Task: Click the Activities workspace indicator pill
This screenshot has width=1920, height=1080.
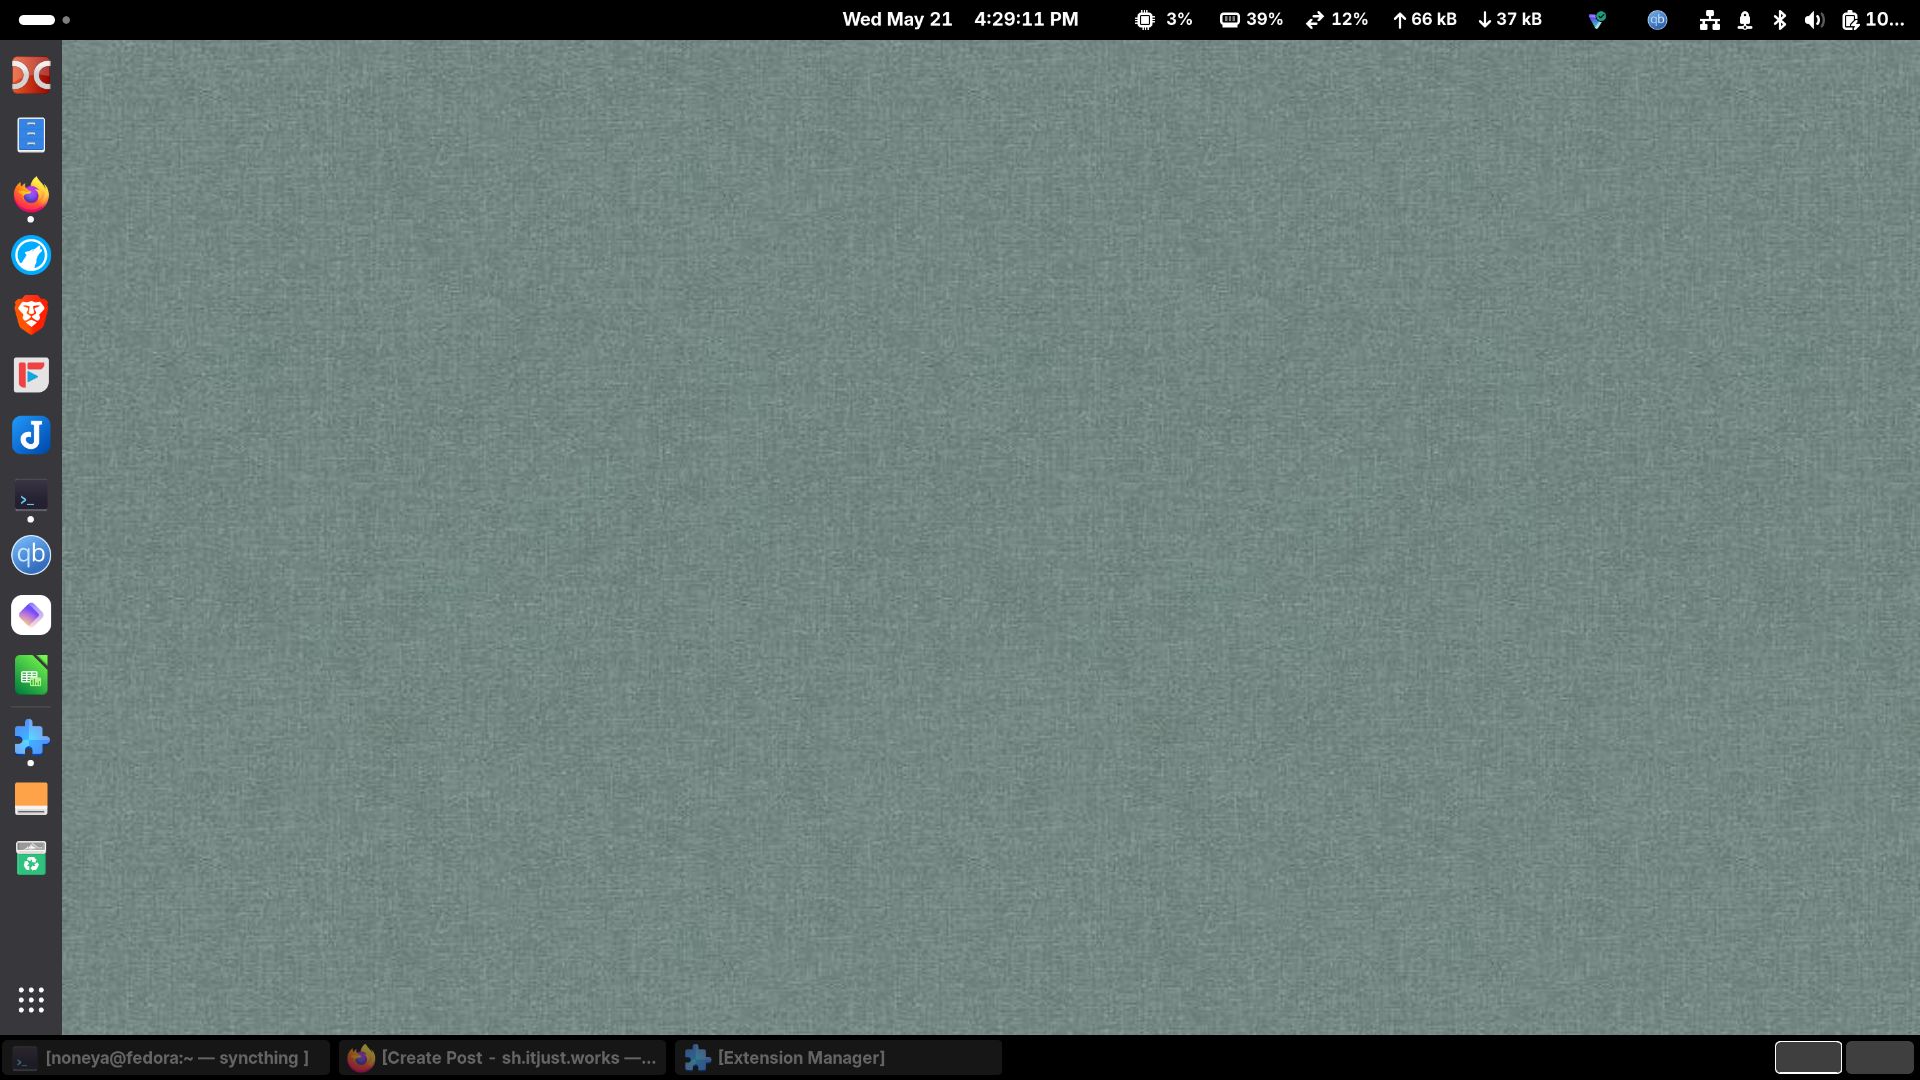Action: [x=44, y=19]
